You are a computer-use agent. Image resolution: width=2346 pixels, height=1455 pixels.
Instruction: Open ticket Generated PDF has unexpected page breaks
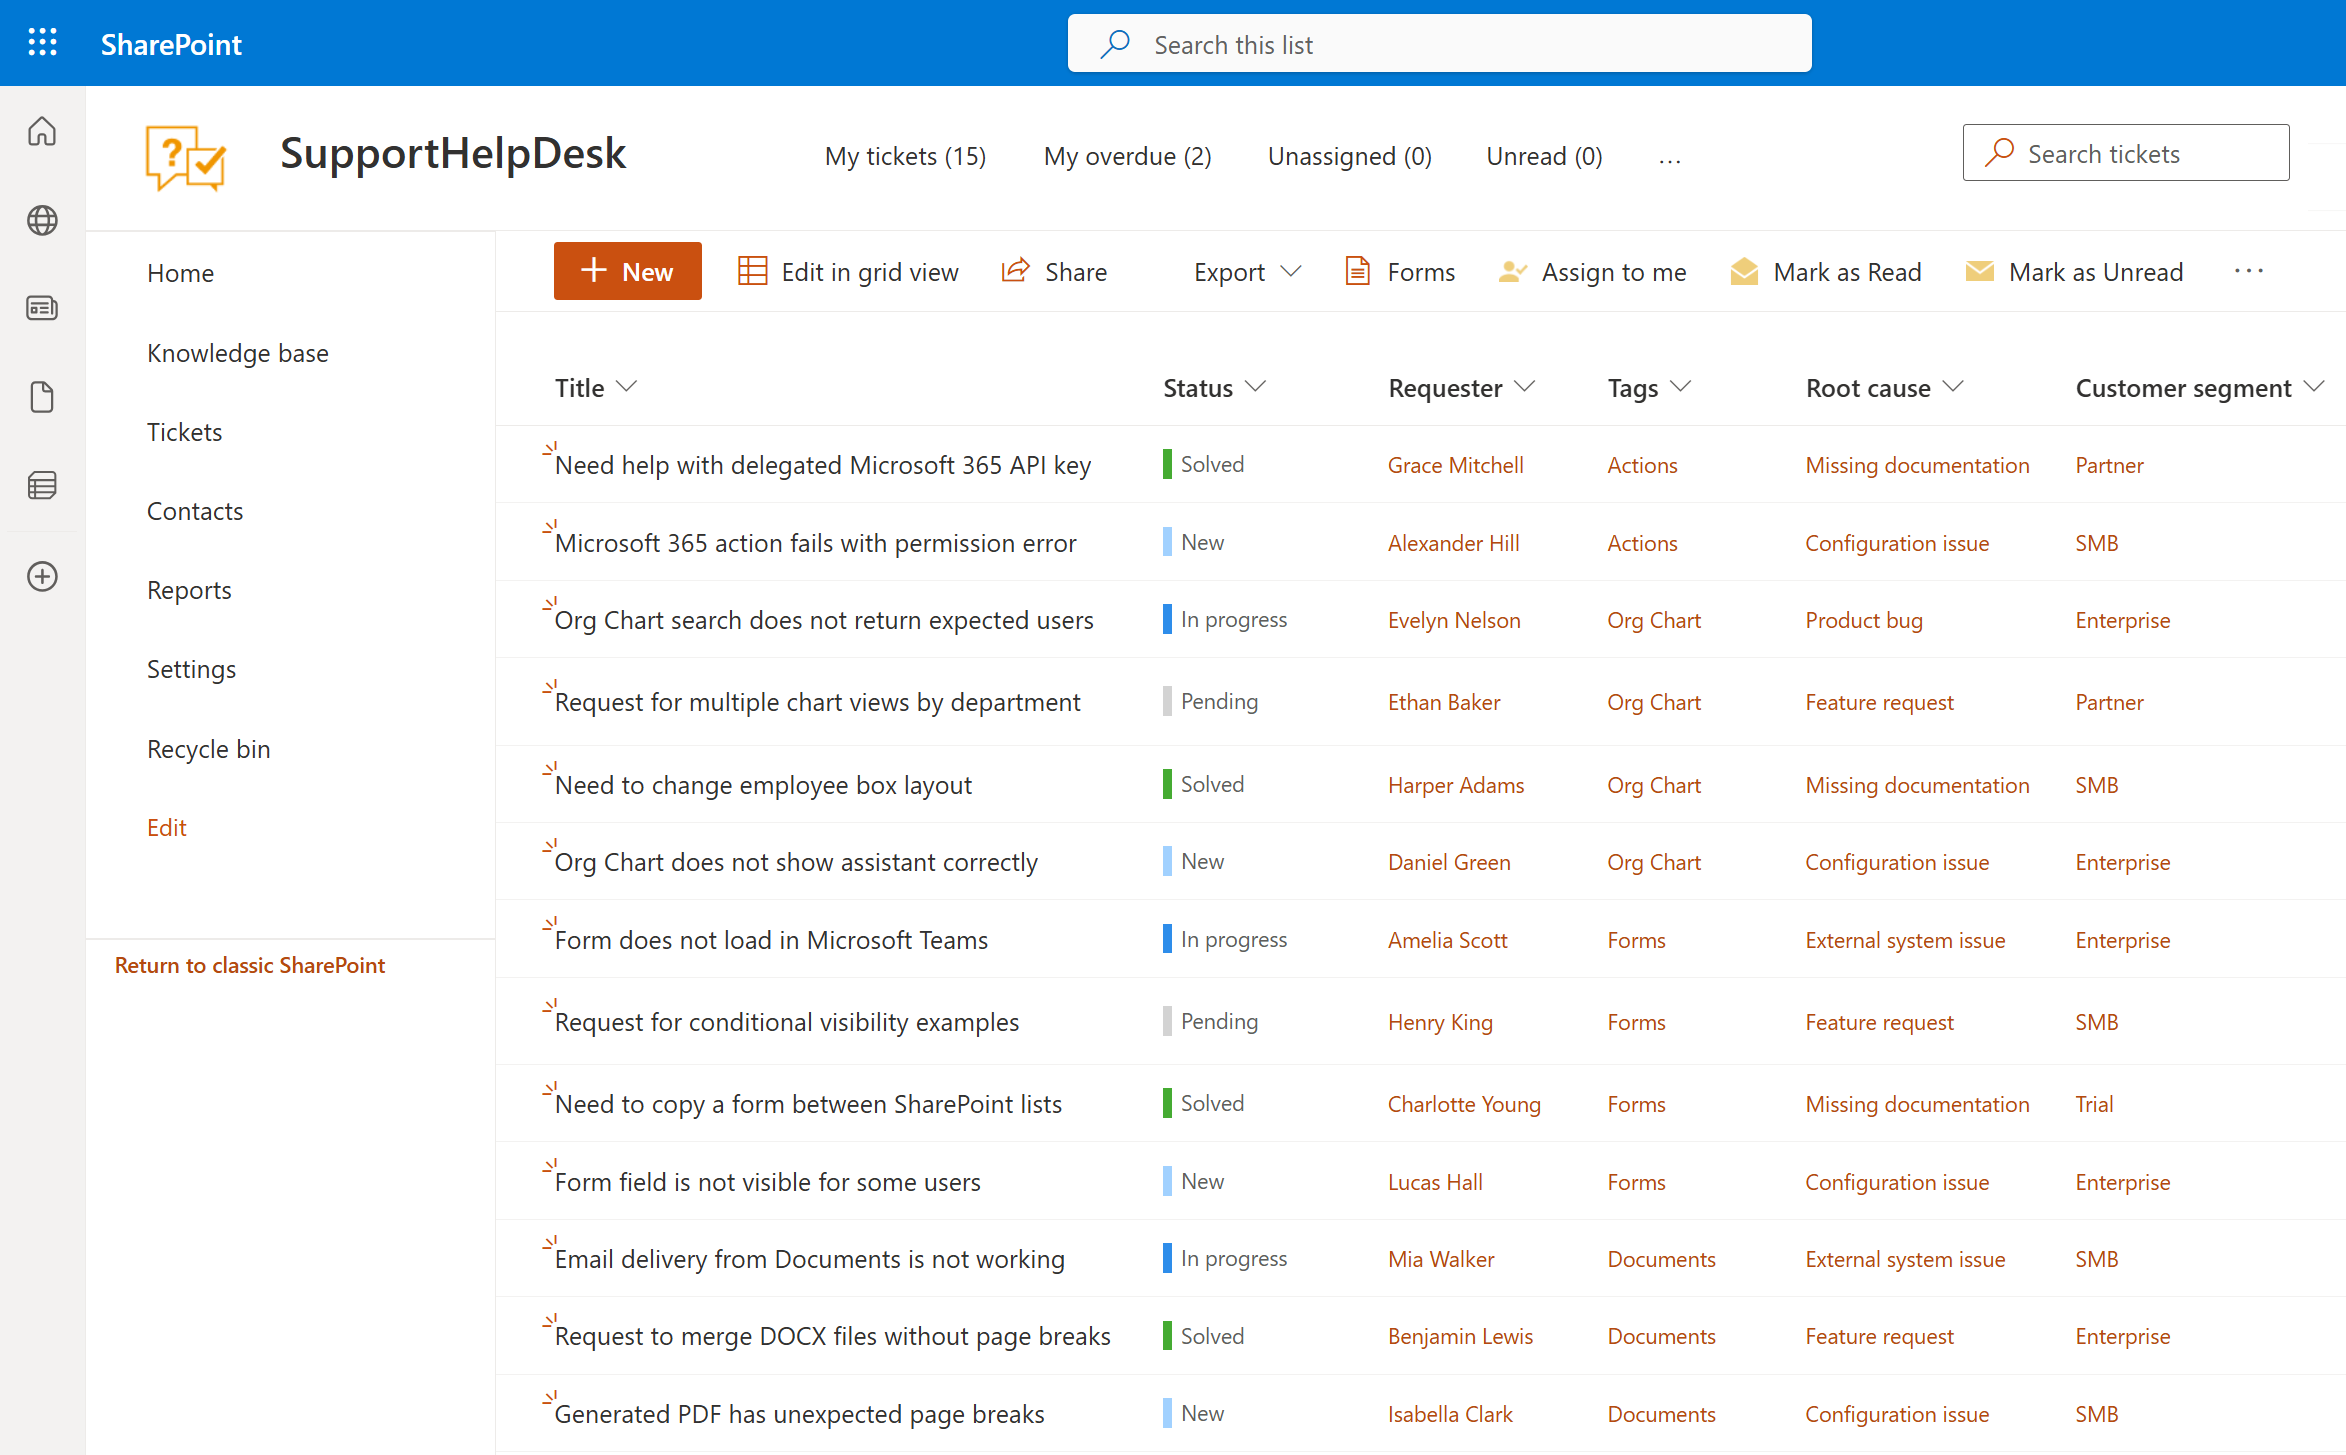click(799, 1414)
